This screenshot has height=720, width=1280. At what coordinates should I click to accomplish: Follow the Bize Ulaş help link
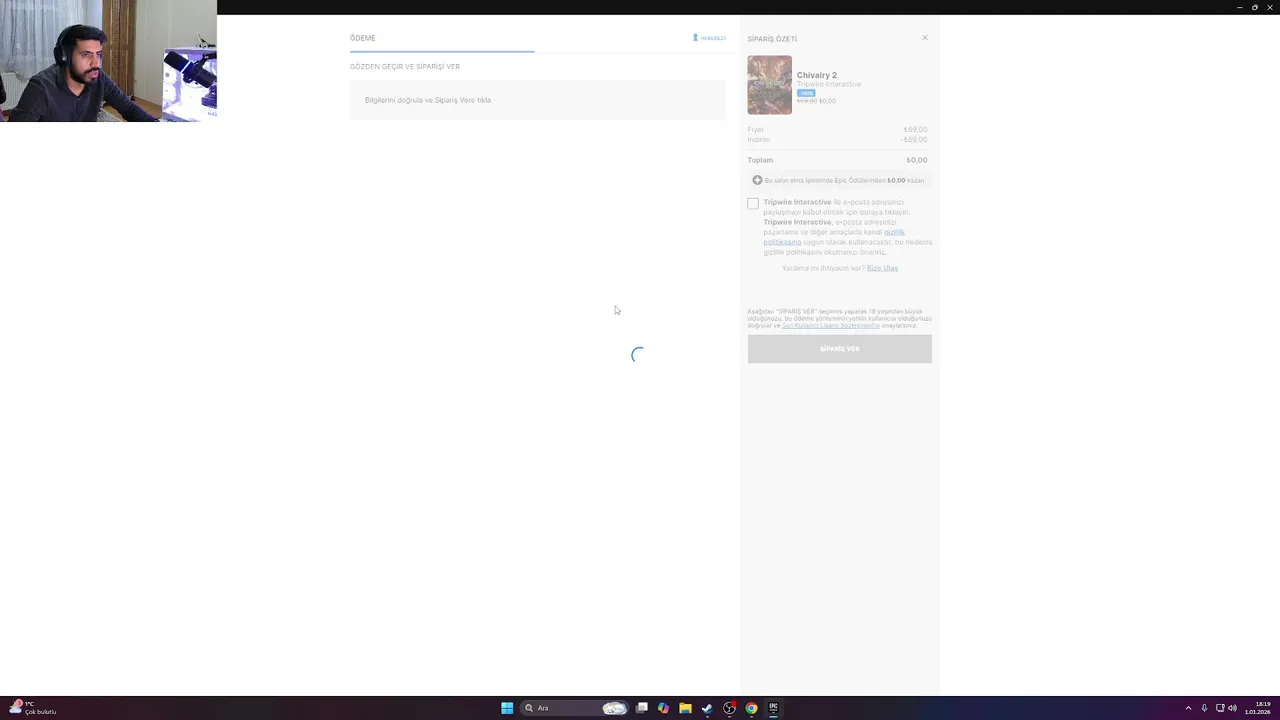tap(882, 268)
